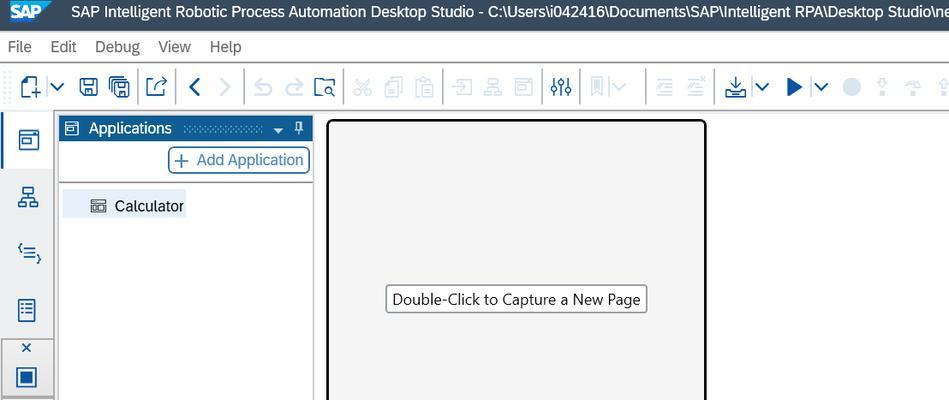
Task: Click the Build download-tray icon
Action: point(735,87)
